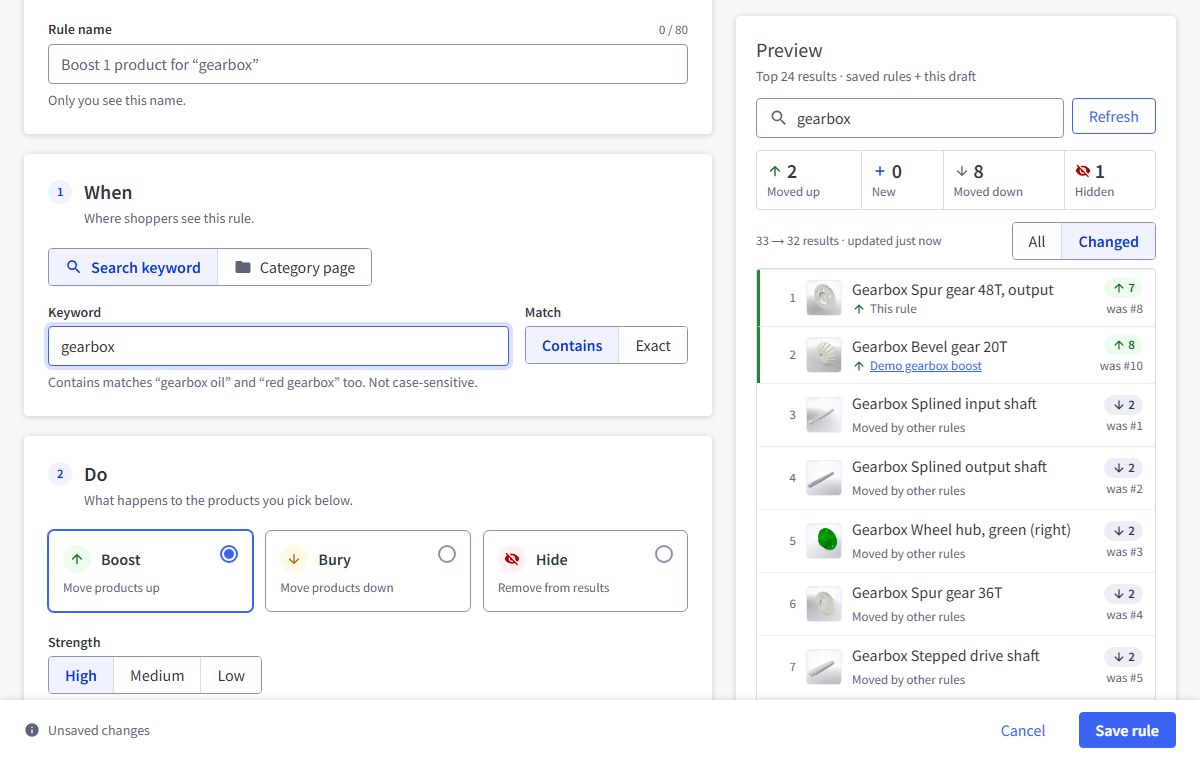Open the Demo gearbox boost link

click(x=926, y=366)
